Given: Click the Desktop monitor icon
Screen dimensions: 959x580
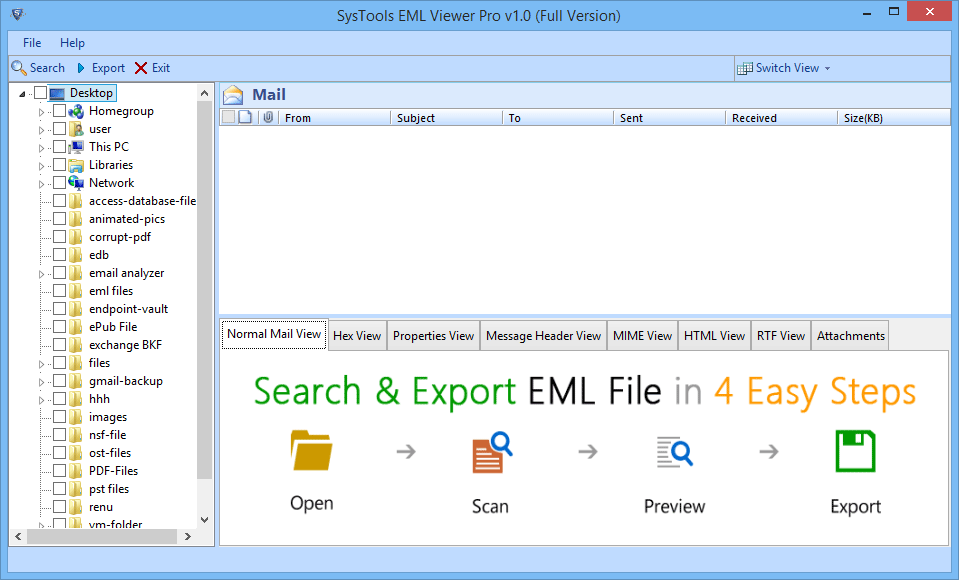Looking at the screenshot, I should 56,94.
